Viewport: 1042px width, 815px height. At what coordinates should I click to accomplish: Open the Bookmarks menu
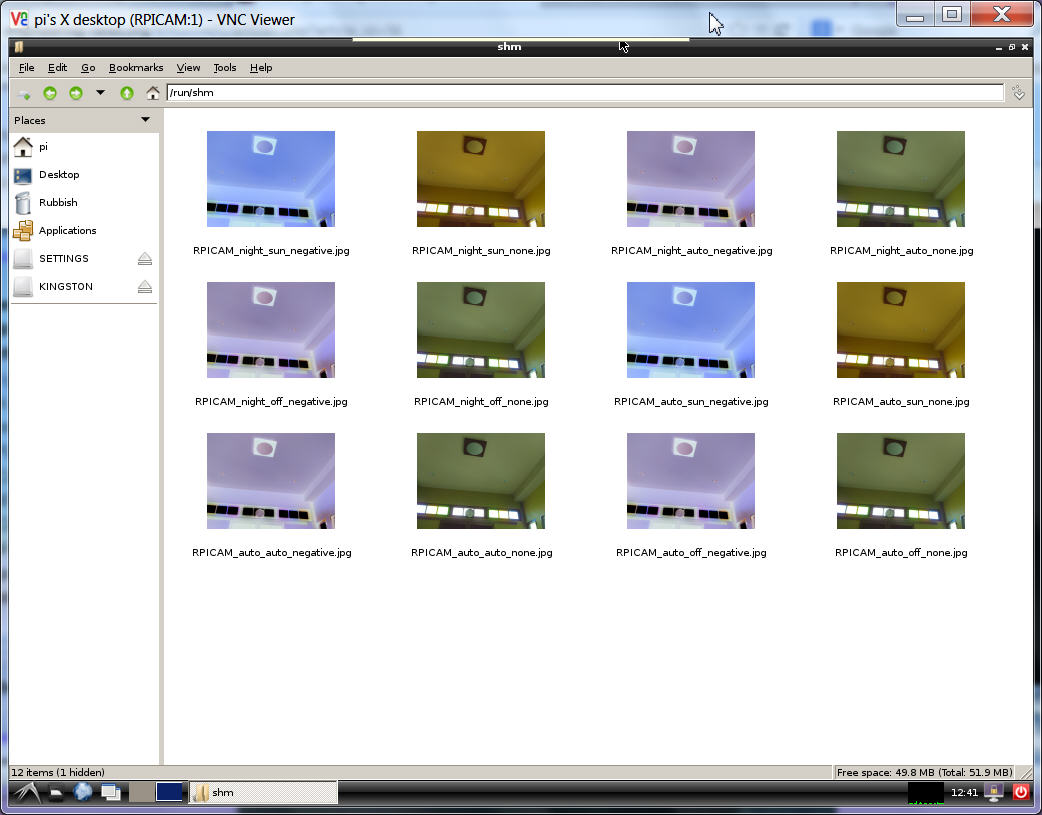[136, 68]
